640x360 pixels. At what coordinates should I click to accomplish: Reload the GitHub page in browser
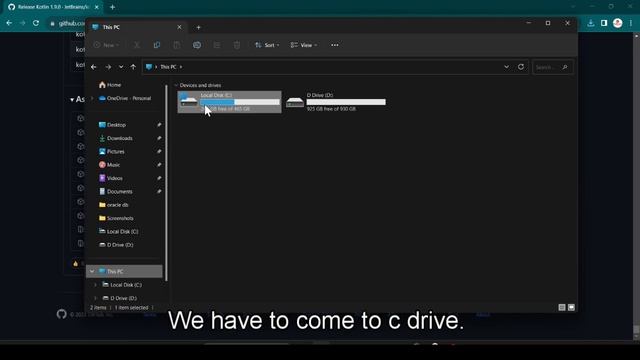(36, 23)
